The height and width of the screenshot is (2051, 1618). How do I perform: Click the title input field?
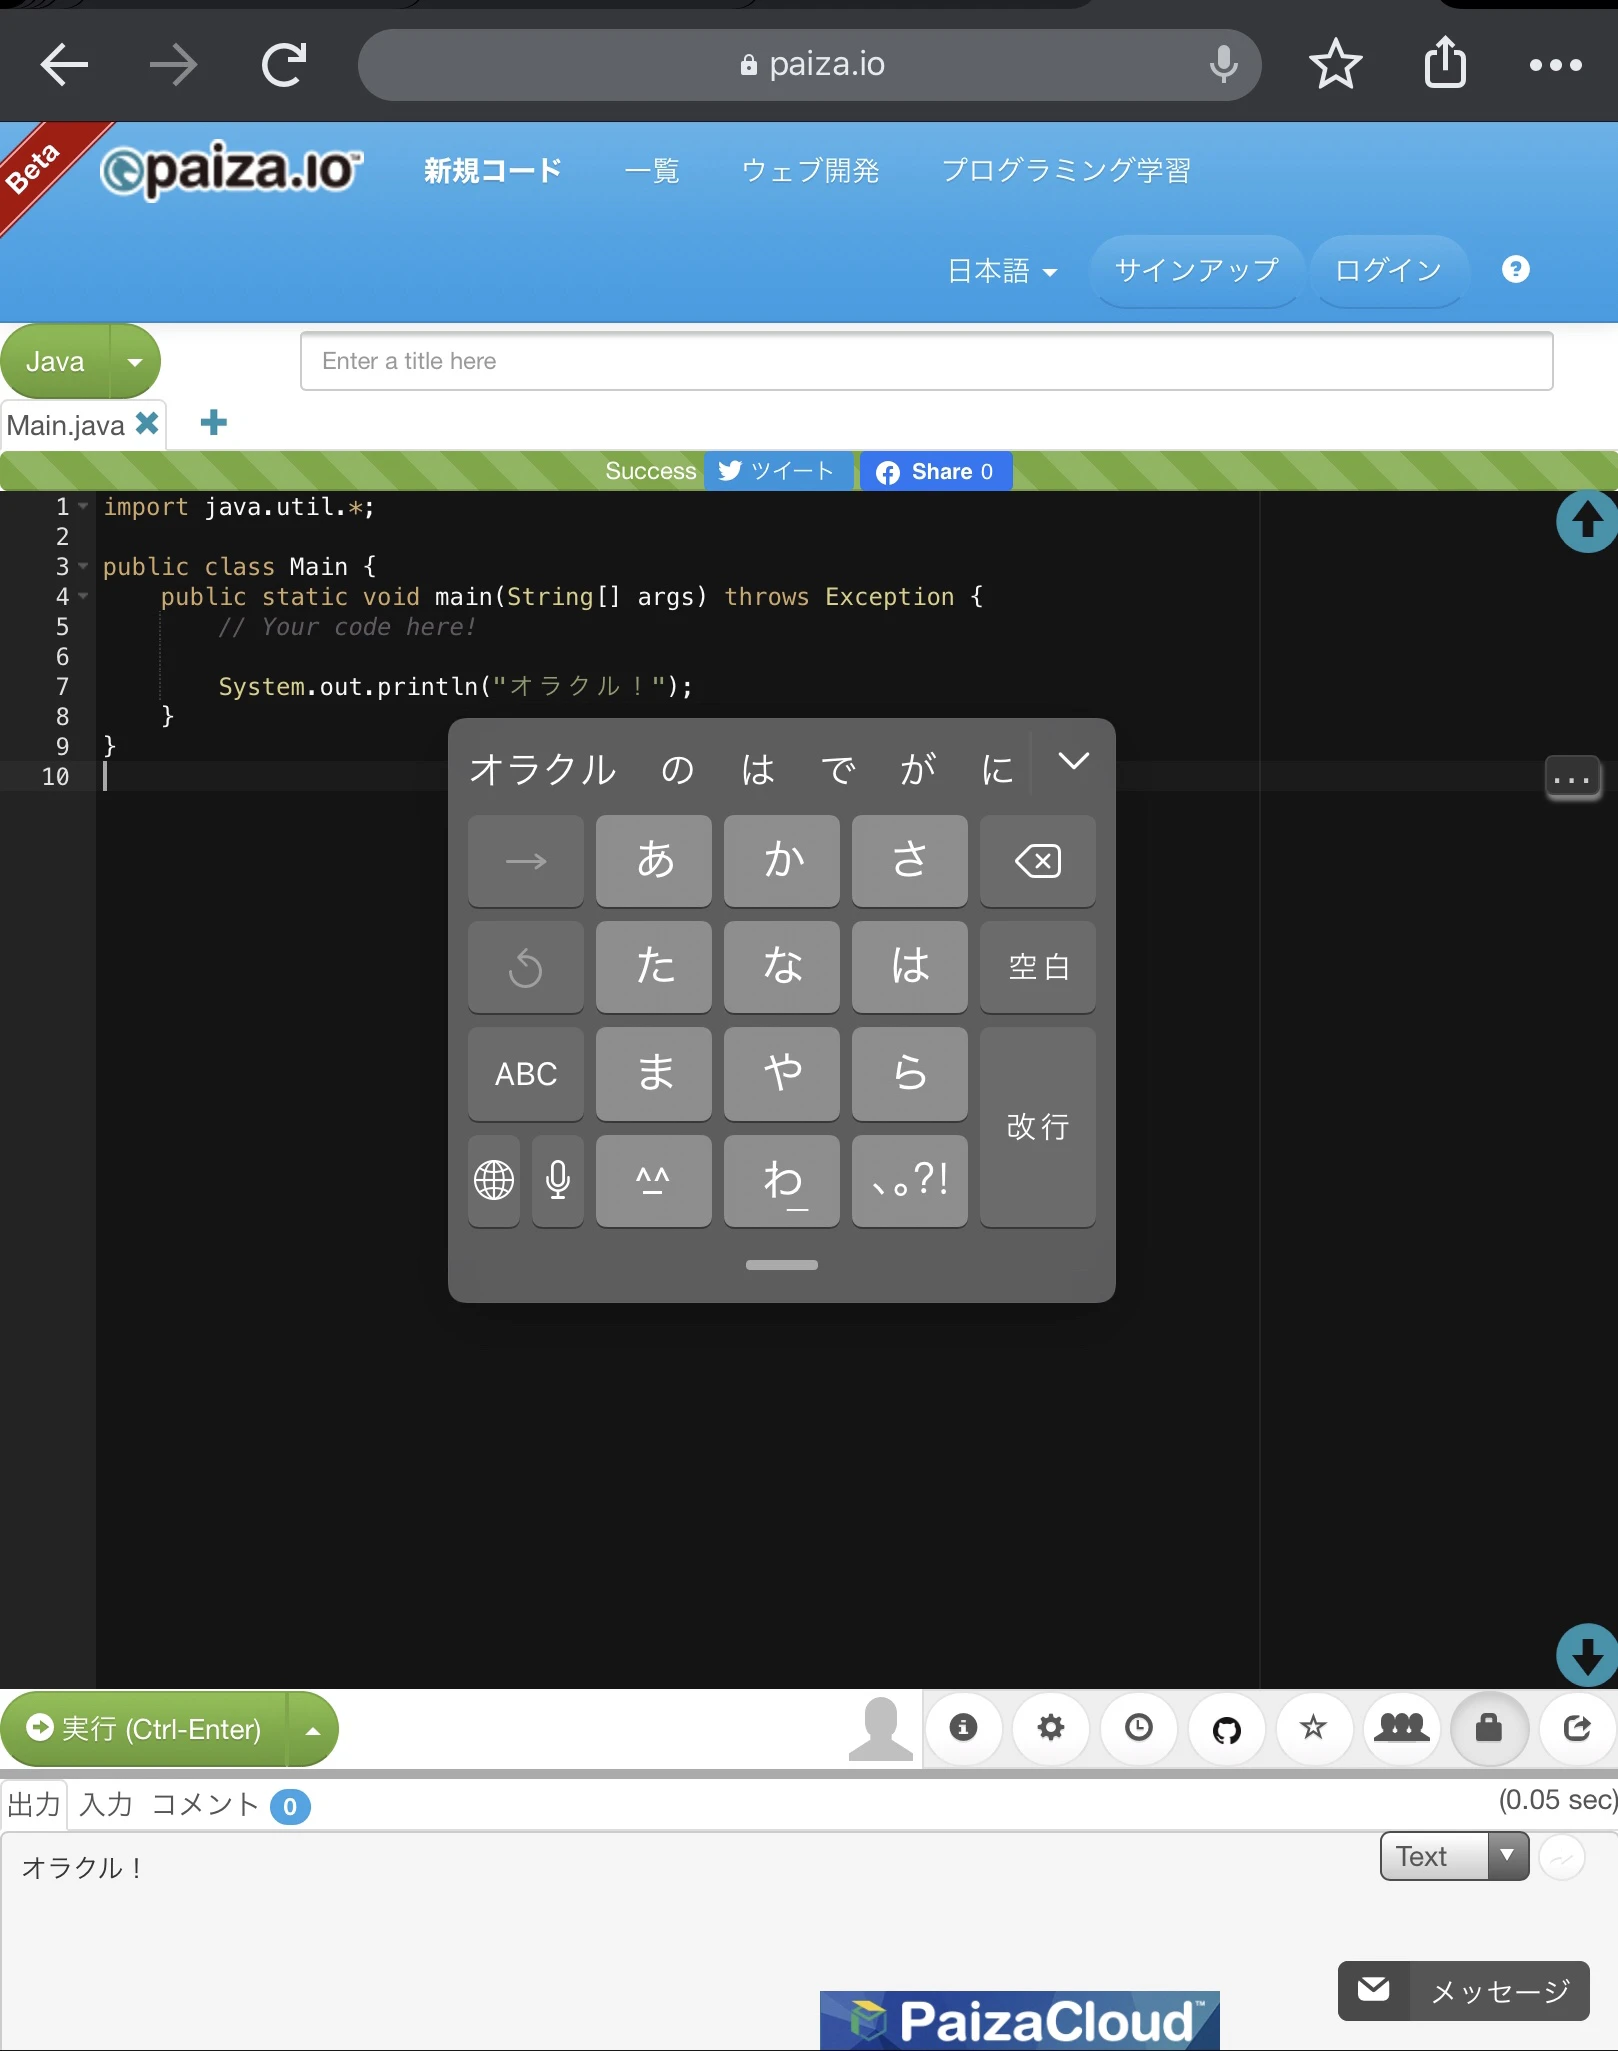tap(926, 361)
